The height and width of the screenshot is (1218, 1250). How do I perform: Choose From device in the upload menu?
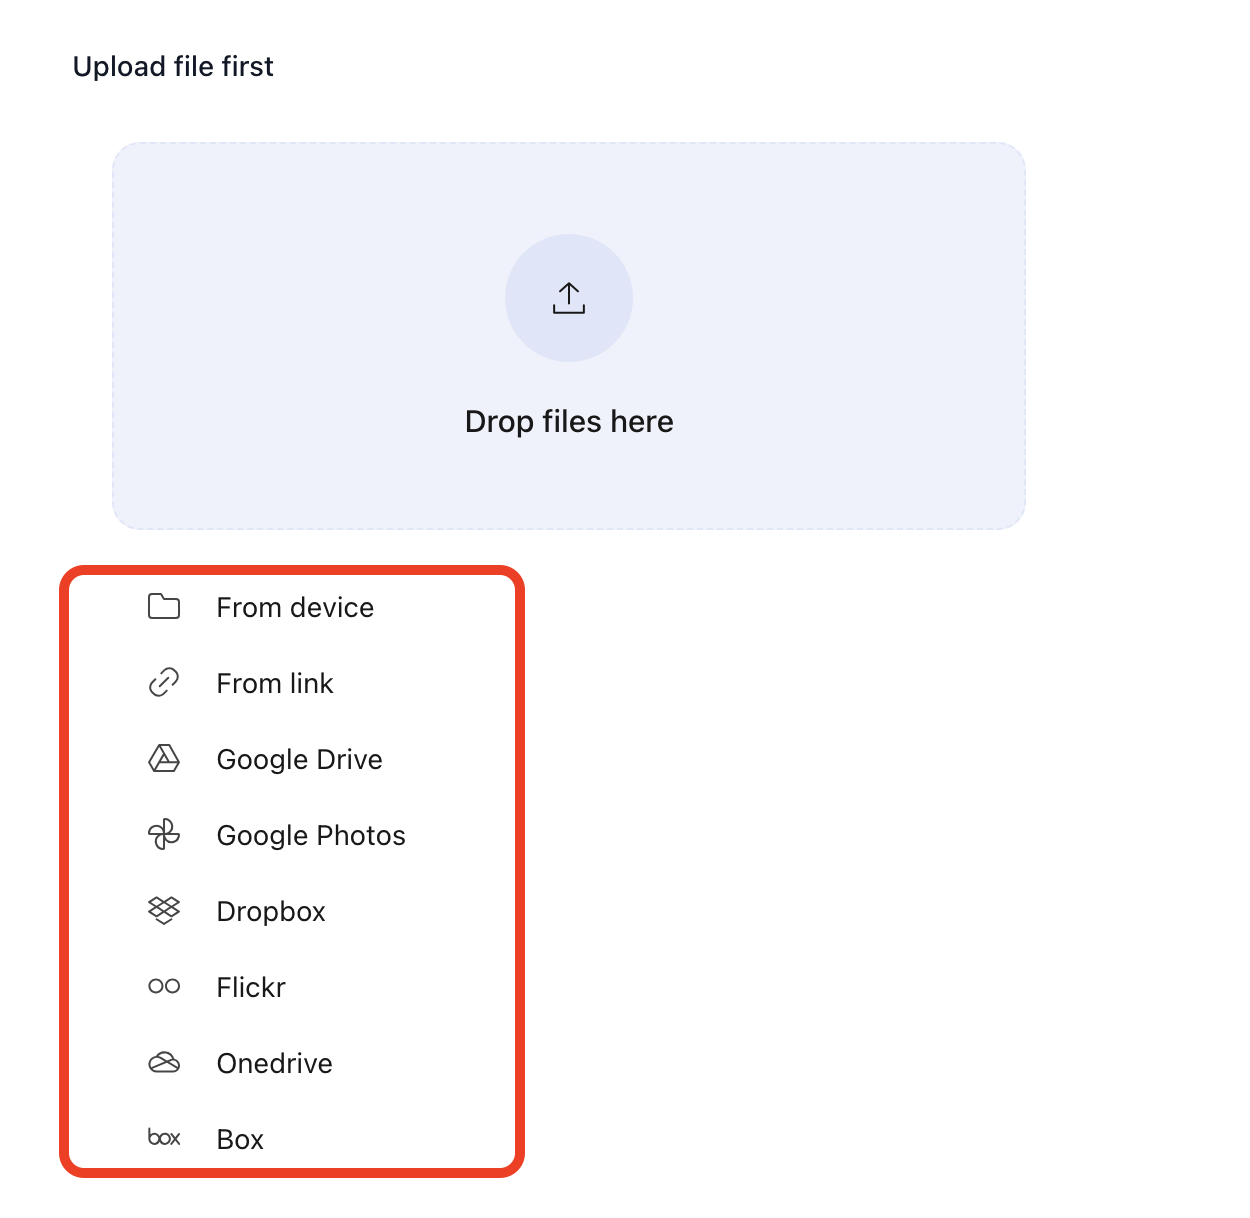[295, 606]
